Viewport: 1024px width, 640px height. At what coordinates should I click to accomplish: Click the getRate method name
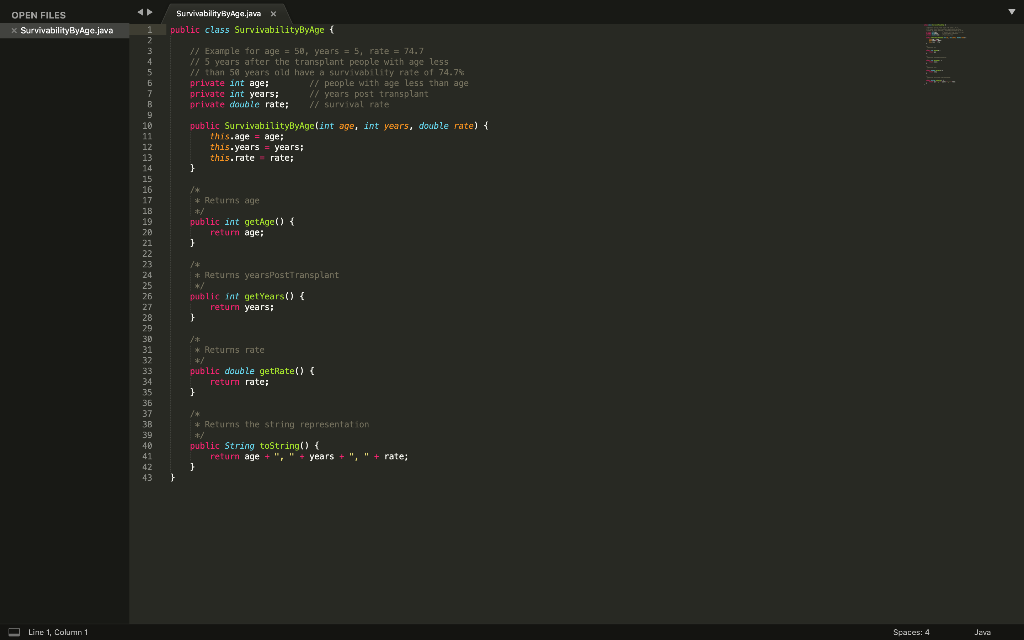click(277, 371)
